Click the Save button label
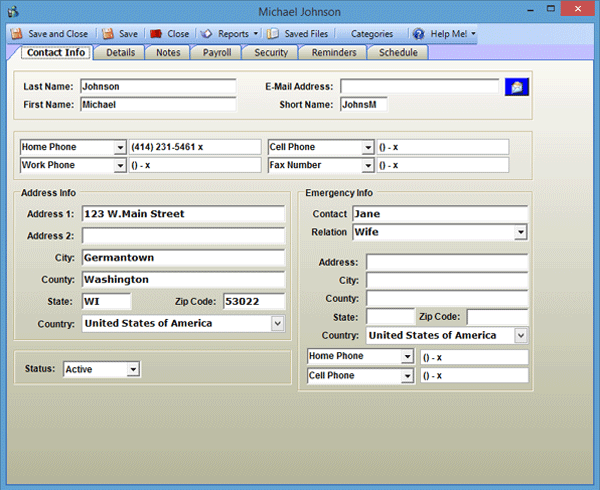600x490 pixels. coord(128,34)
